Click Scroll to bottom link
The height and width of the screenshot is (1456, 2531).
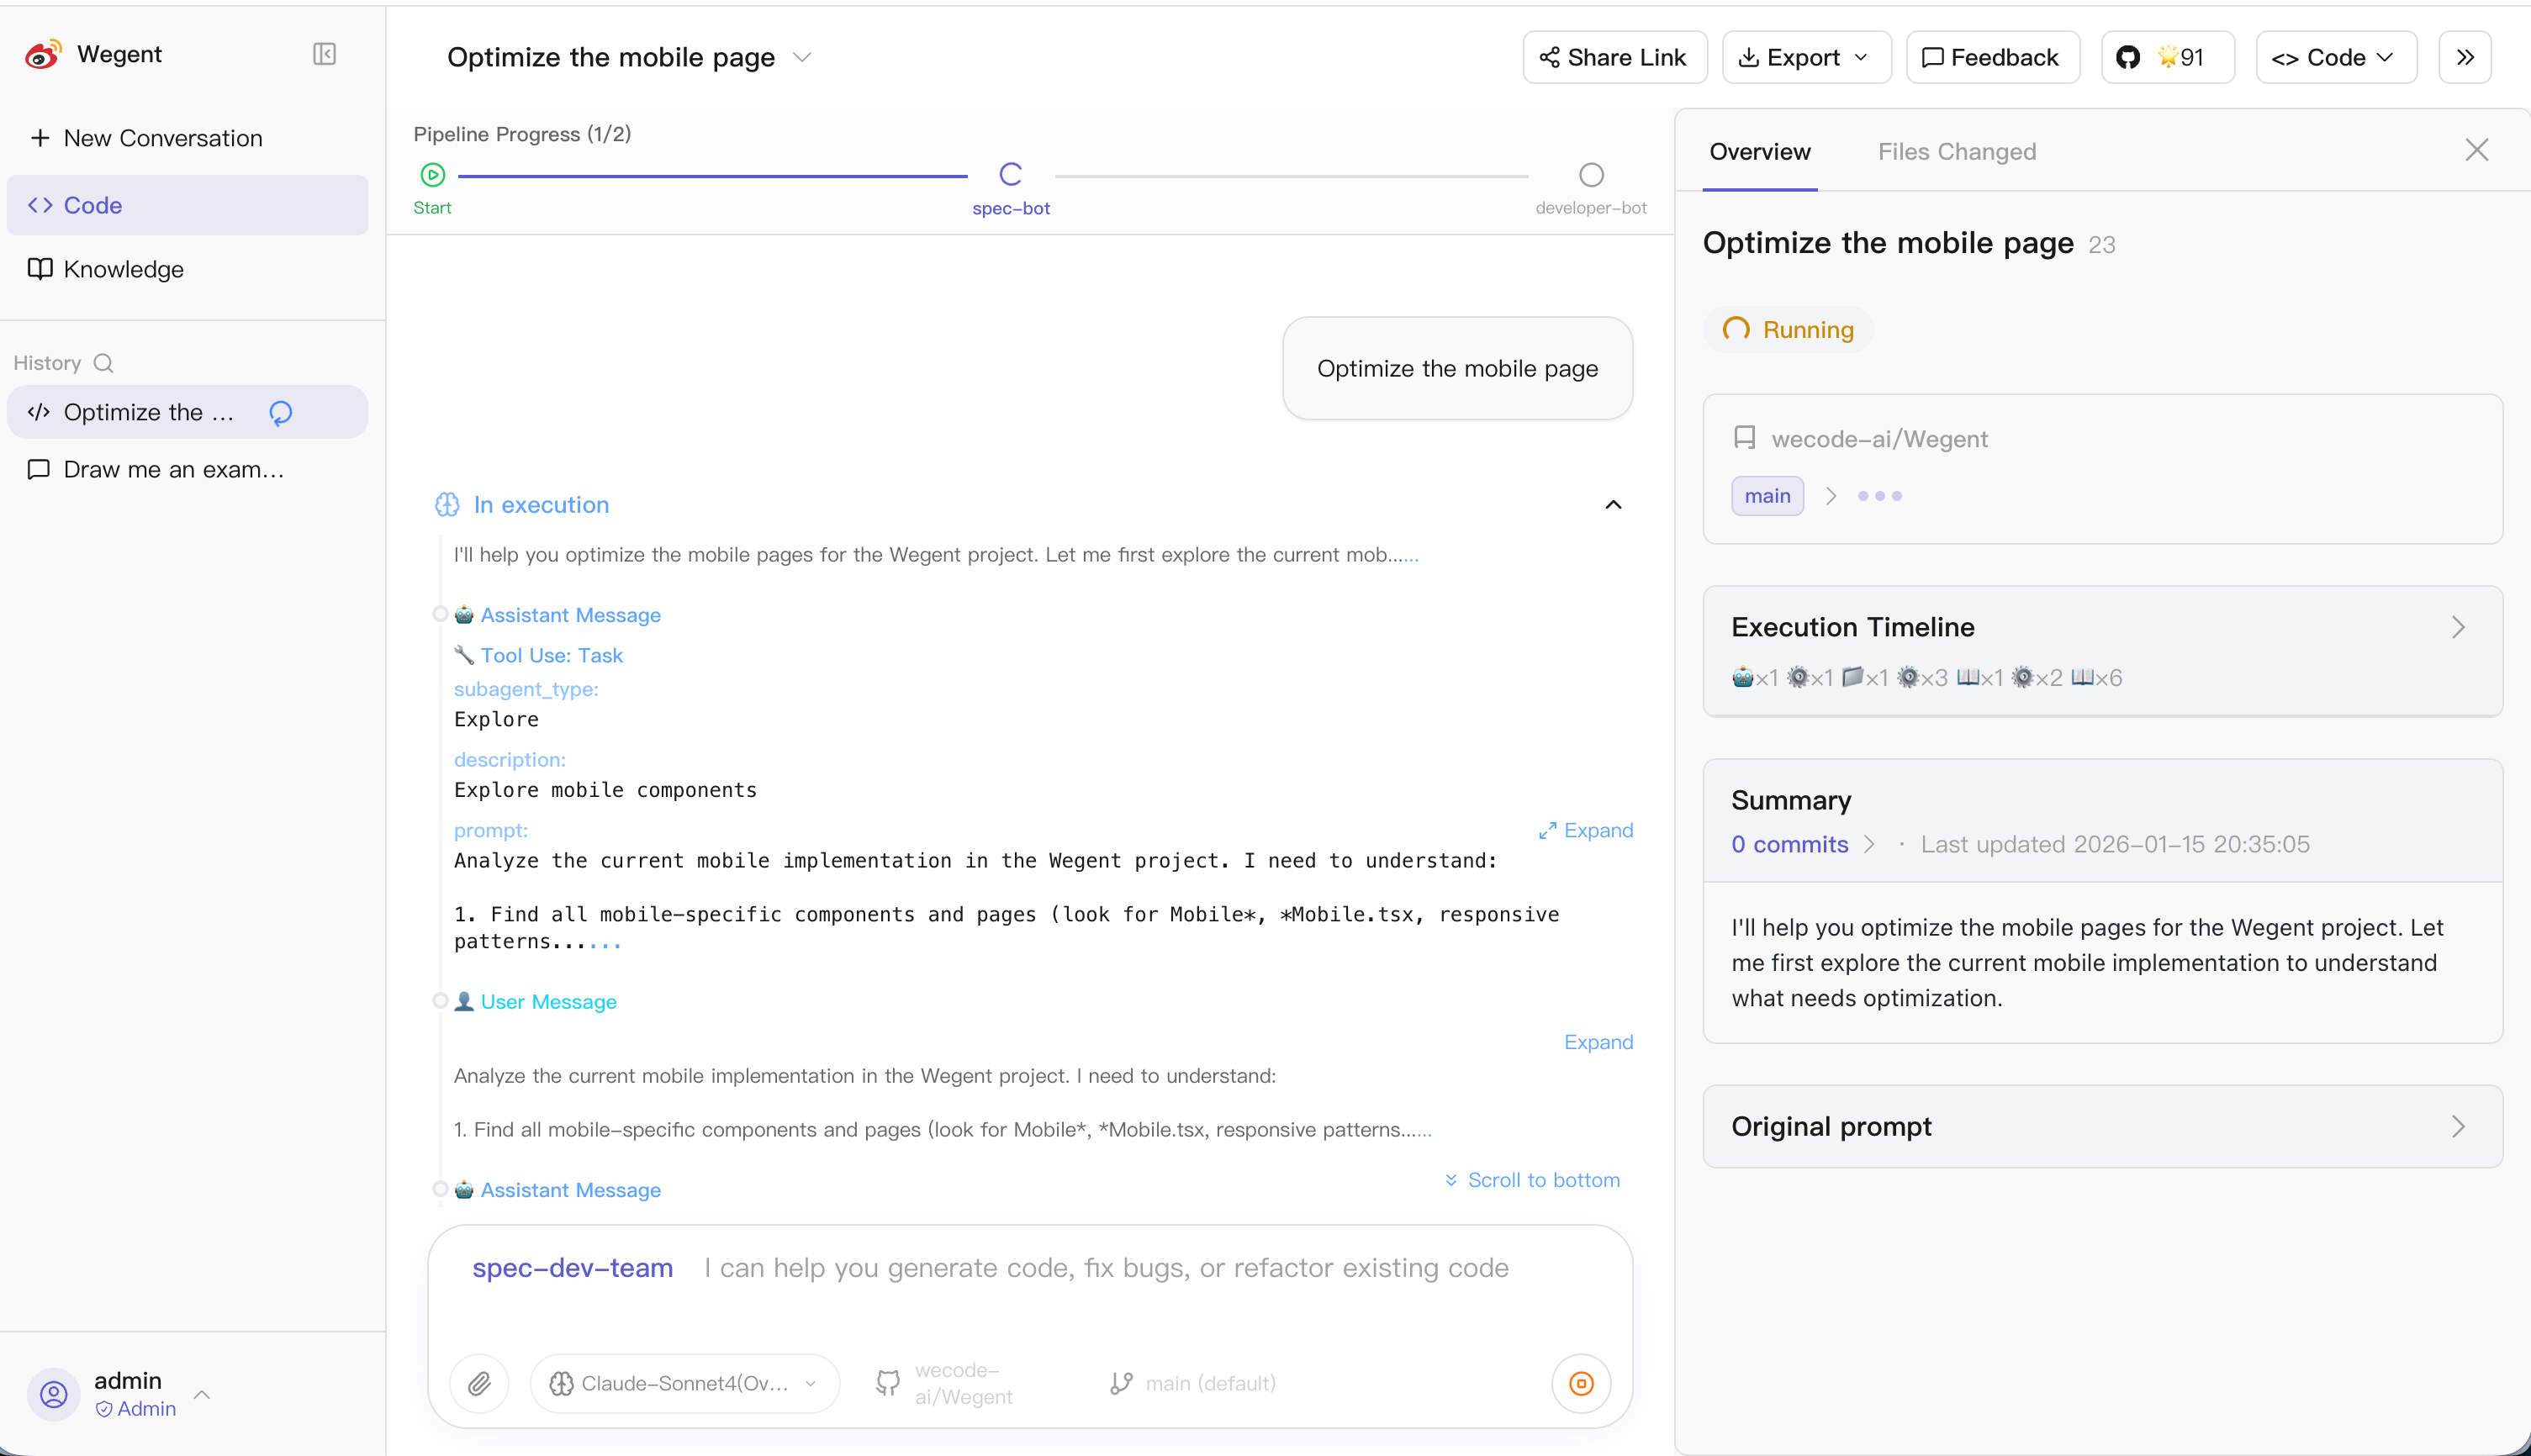tap(1532, 1180)
